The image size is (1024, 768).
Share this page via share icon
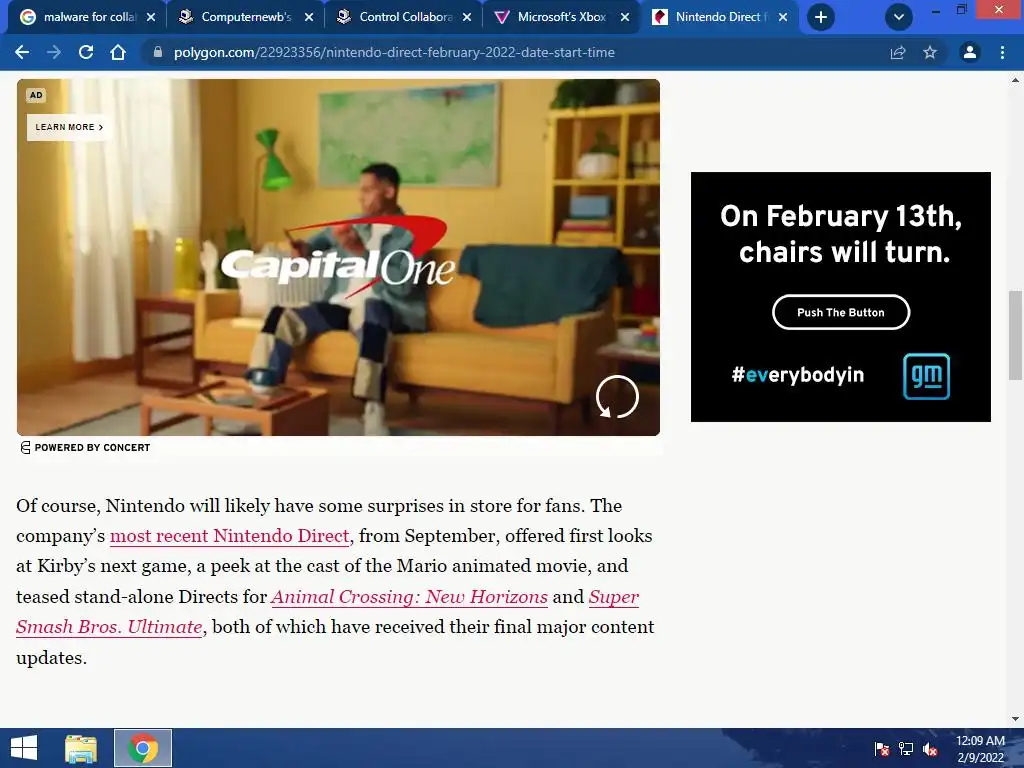click(898, 52)
